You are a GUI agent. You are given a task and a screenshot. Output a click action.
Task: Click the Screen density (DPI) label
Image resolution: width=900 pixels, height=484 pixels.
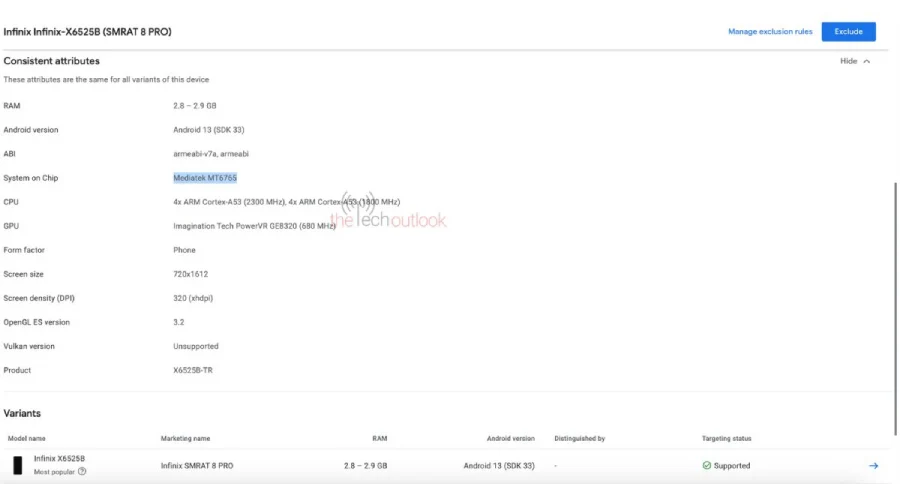[39, 299]
